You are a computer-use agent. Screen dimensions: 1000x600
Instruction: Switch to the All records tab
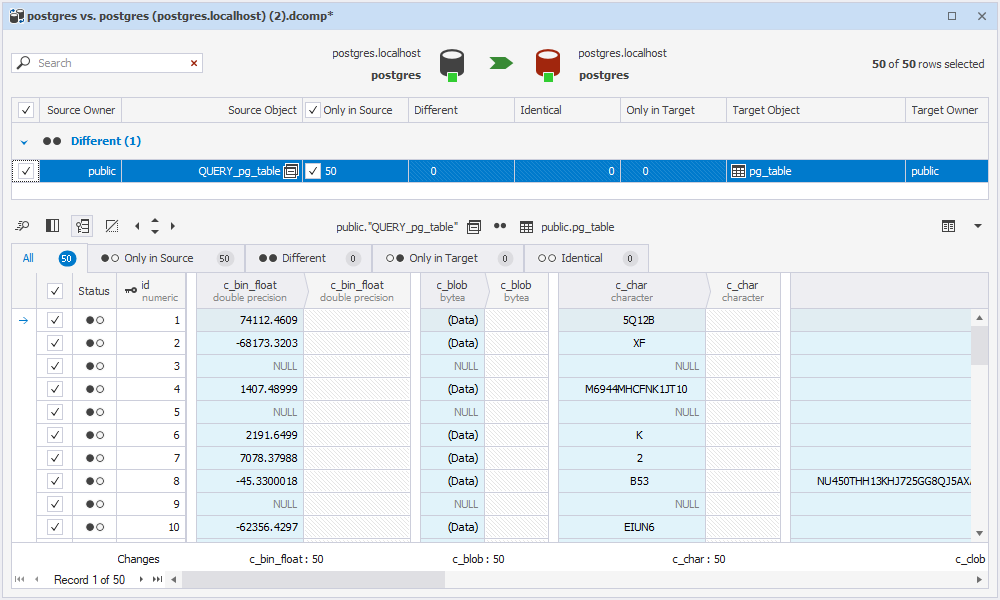point(49,258)
